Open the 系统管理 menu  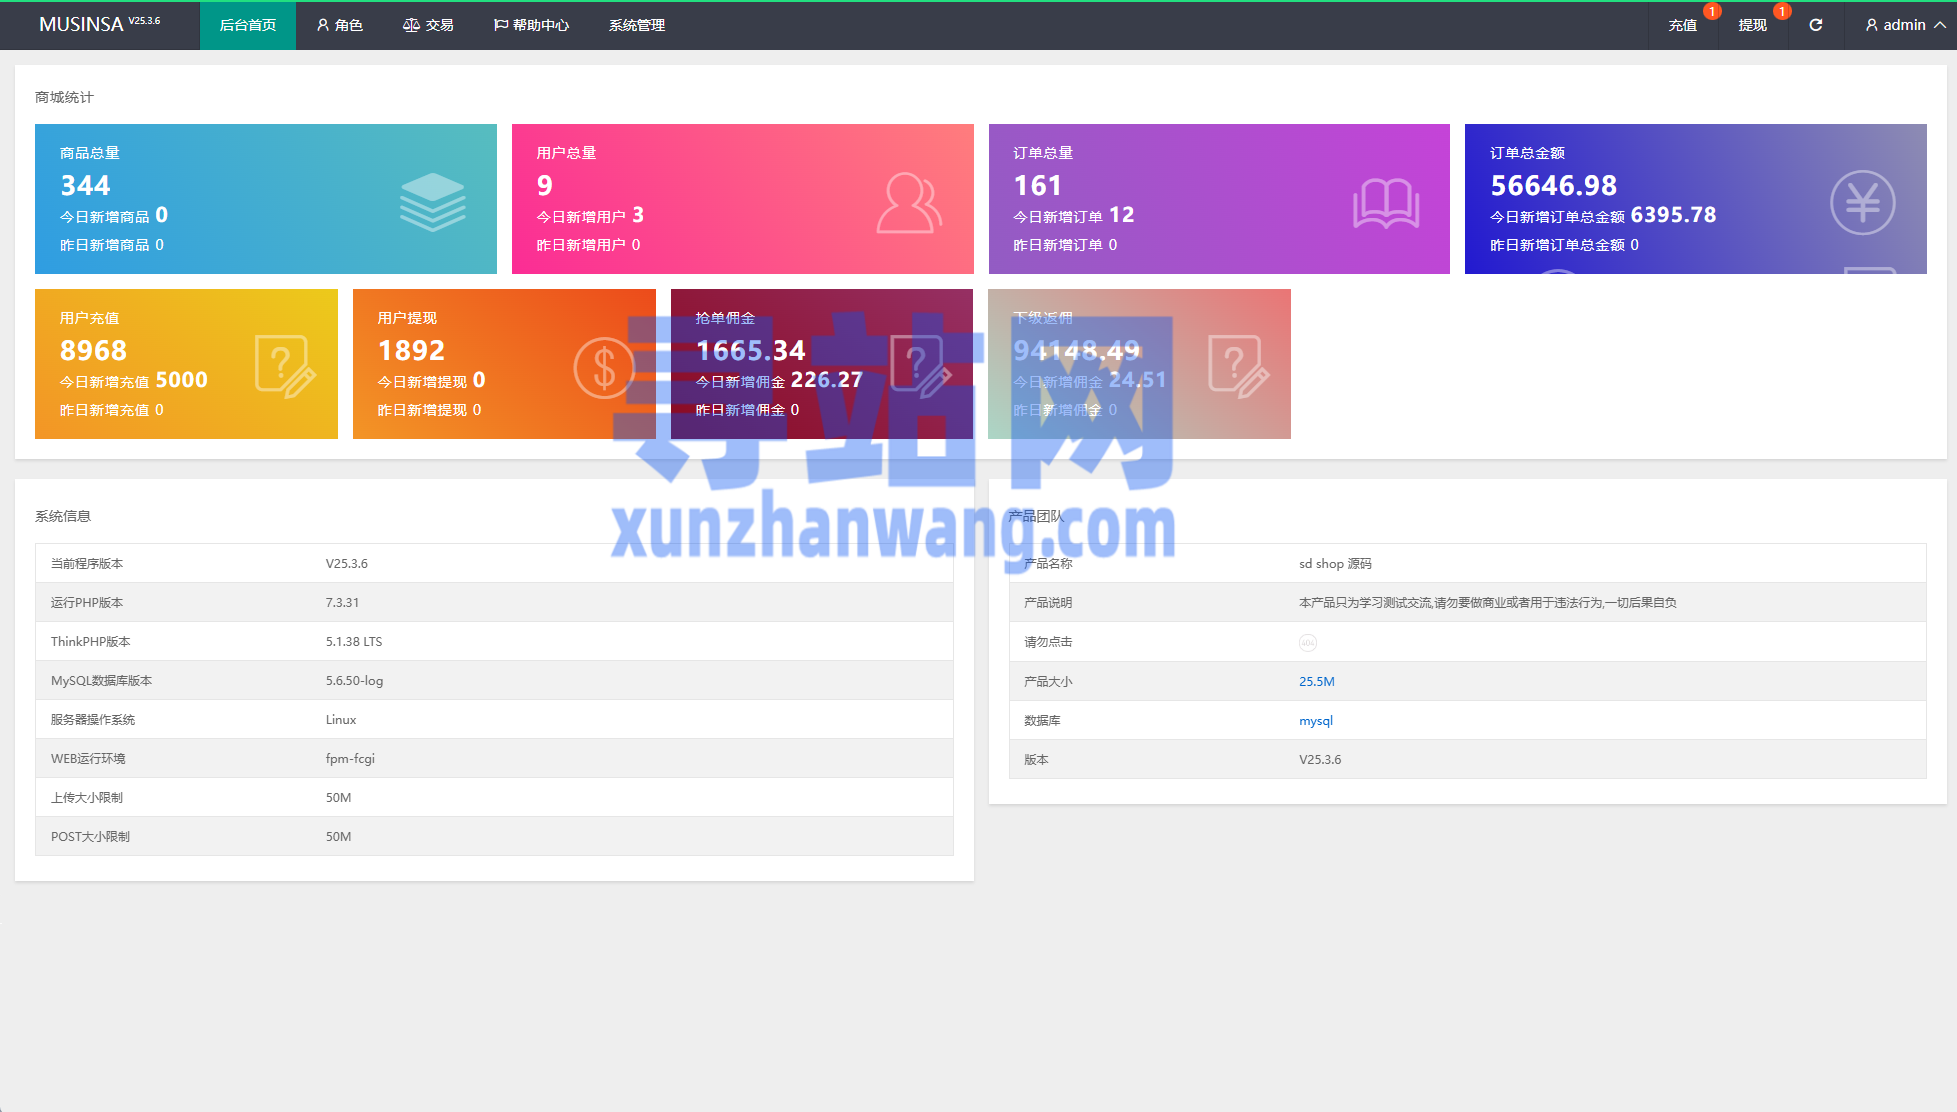637,25
